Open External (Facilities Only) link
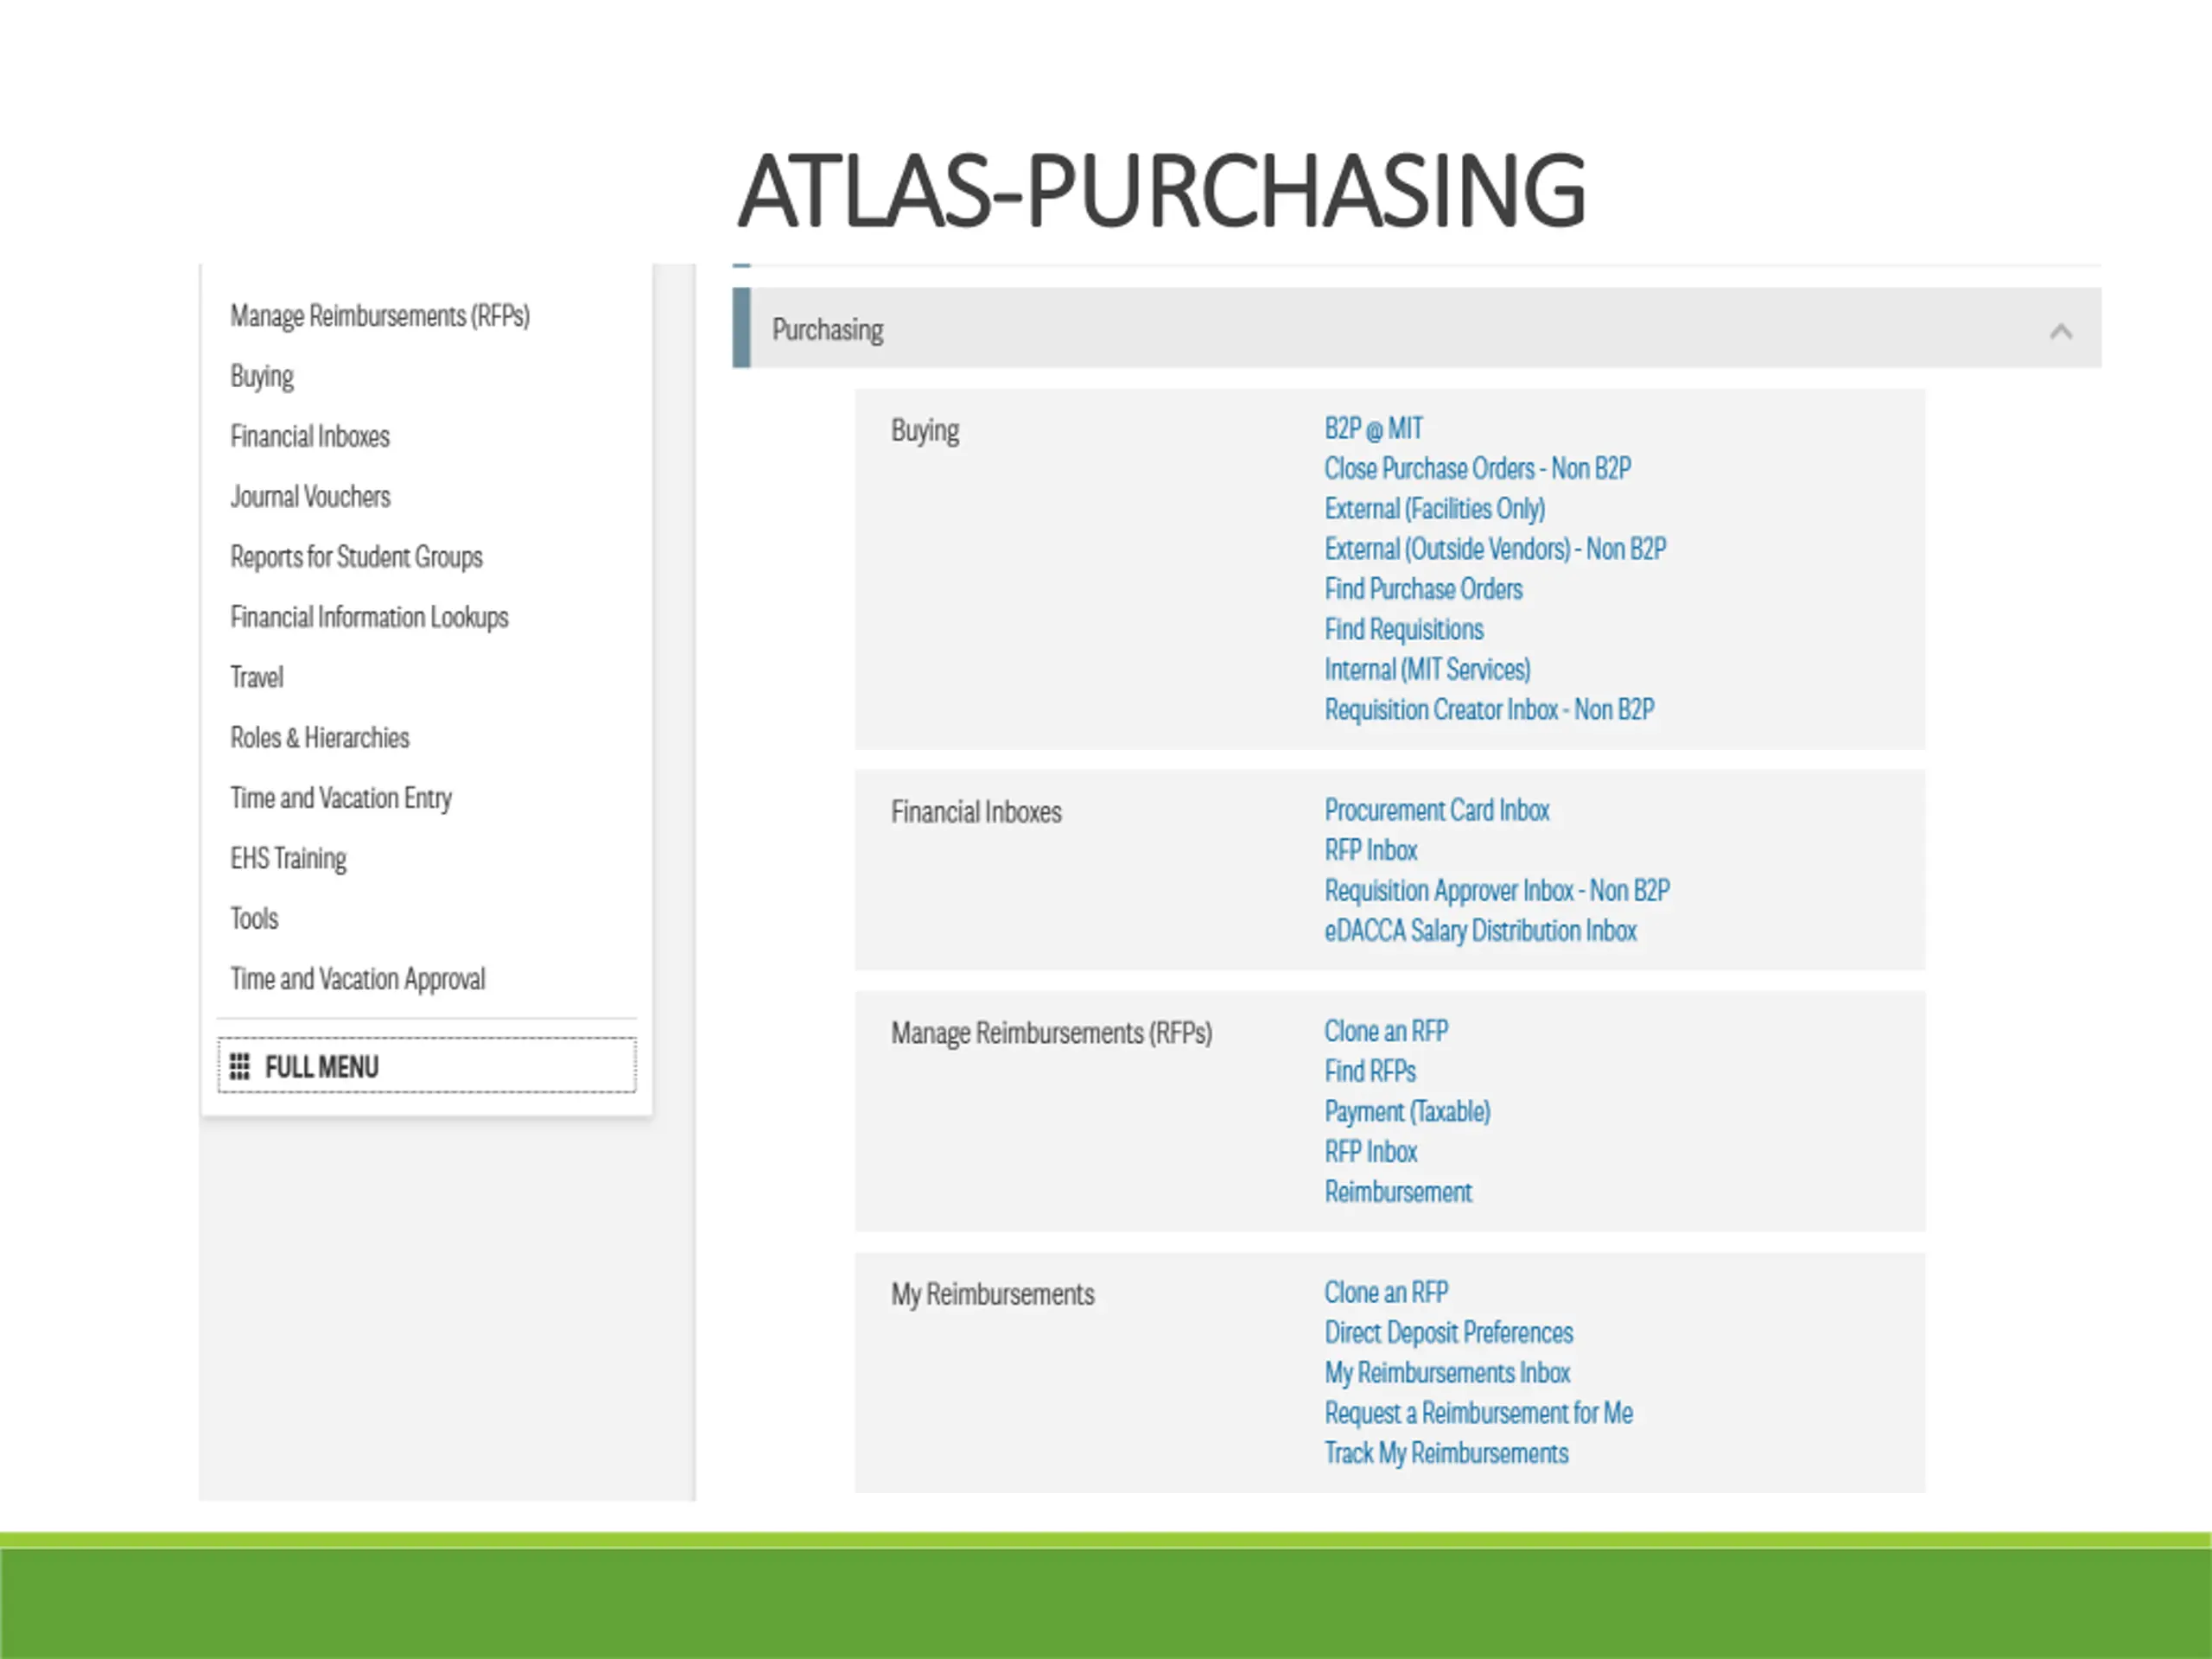This screenshot has width=2212, height=1659. 1435,509
